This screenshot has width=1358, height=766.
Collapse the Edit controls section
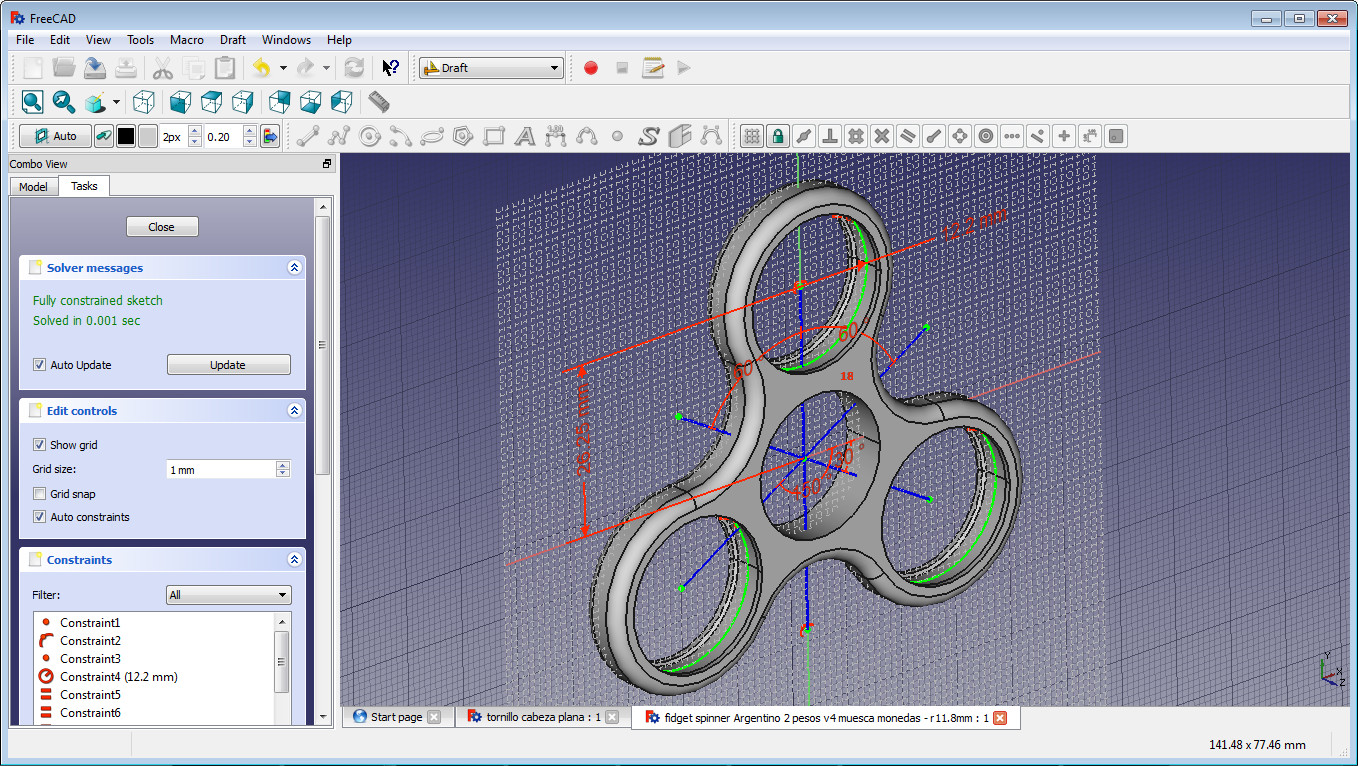tap(294, 411)
